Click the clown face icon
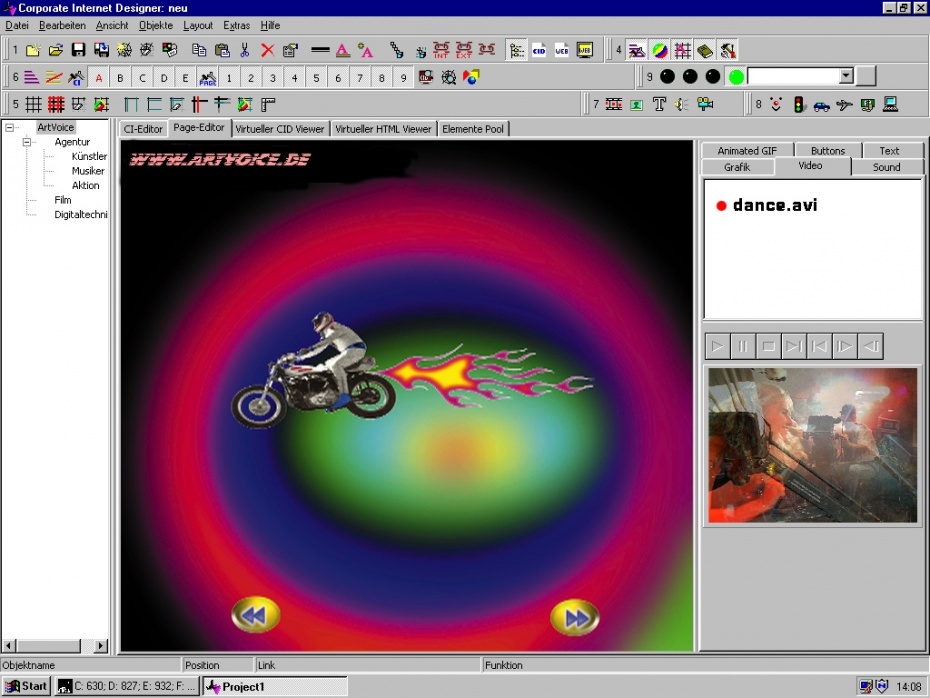Image resolution: width=930 pixels, height=698 pixels. coord(776,105)
